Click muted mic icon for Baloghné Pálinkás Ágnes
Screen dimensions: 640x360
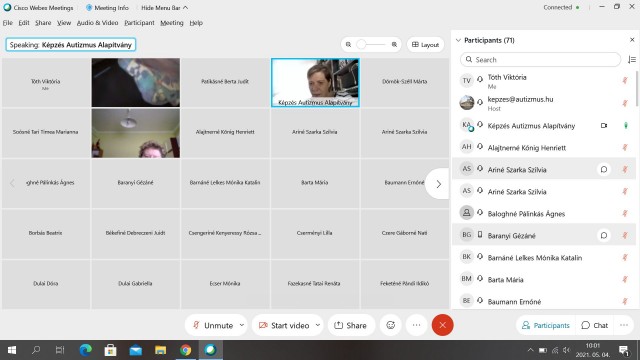click(x=625, y=213)
